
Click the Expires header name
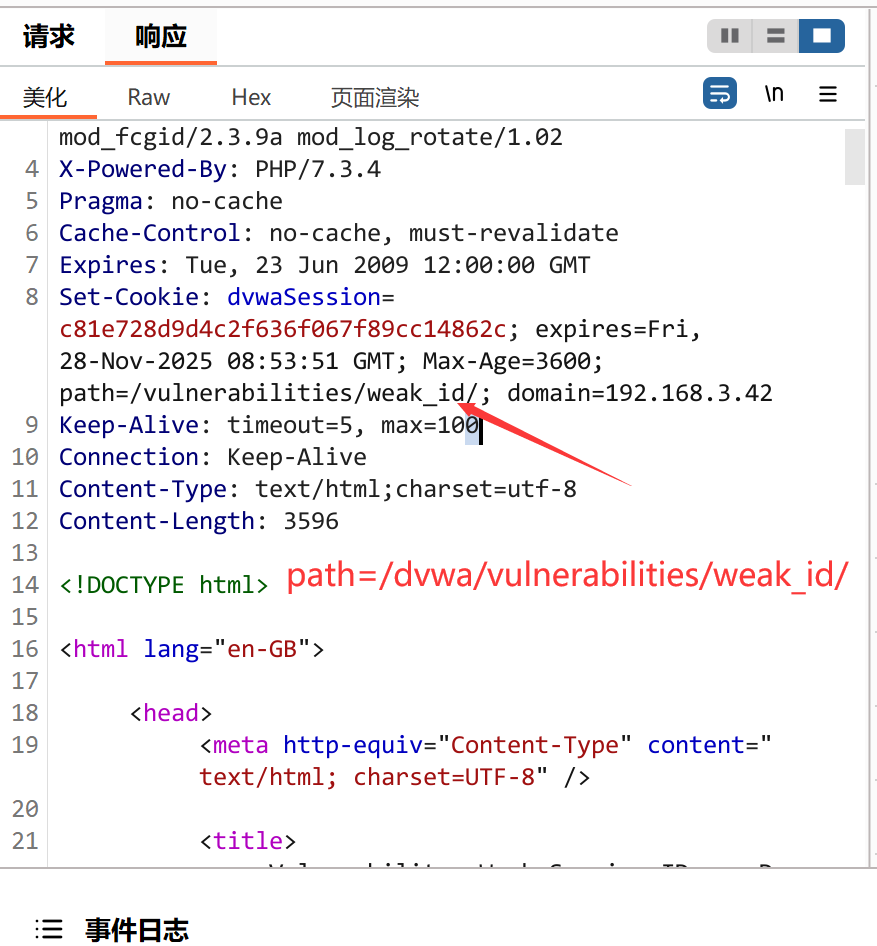(x=108, y=265)
